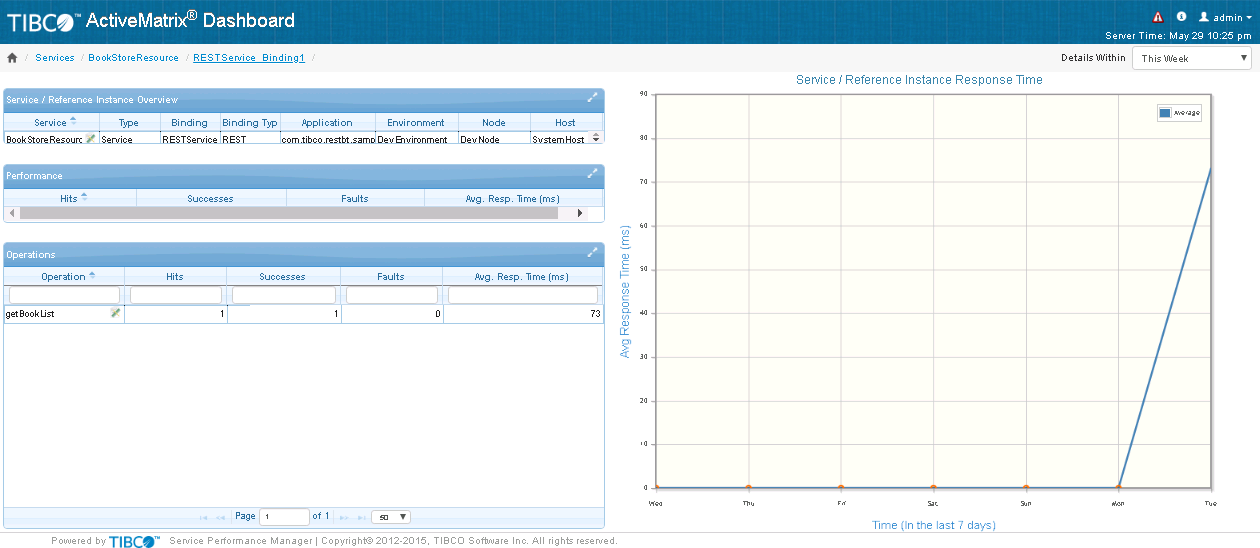
Task: Click Operations Faults column header
Action: pyautogui.click(x=391, y=276)
